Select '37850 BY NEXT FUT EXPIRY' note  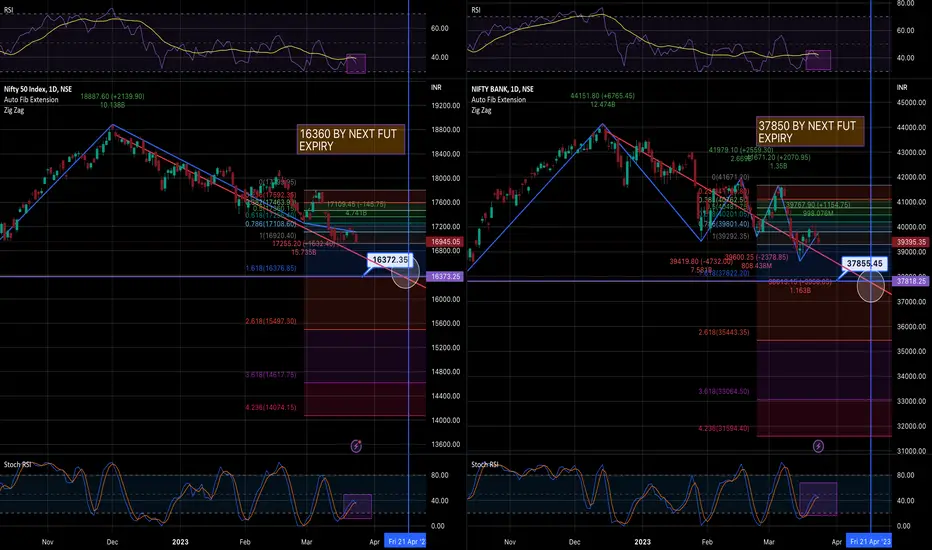[x=810, y=131]
